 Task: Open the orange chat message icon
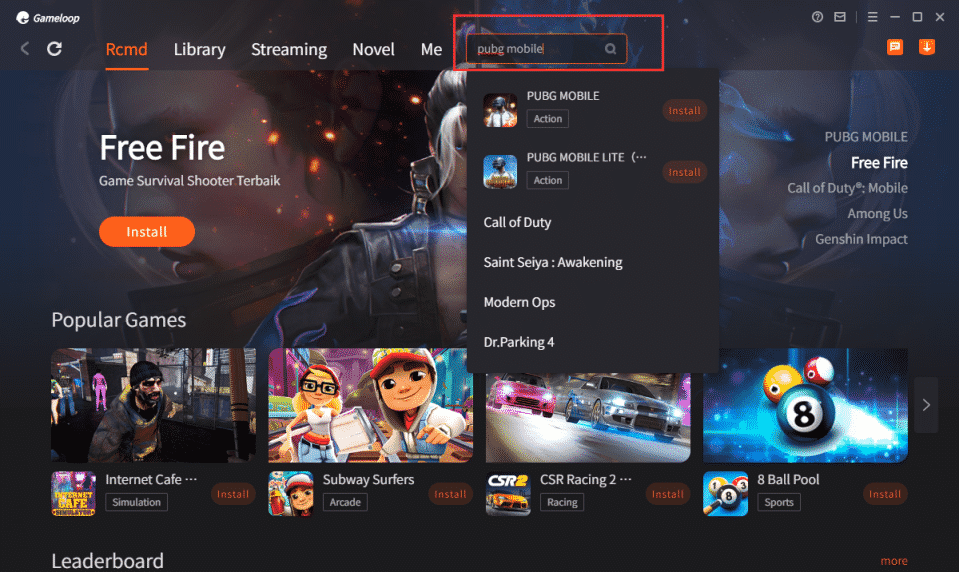pos(895,47)
